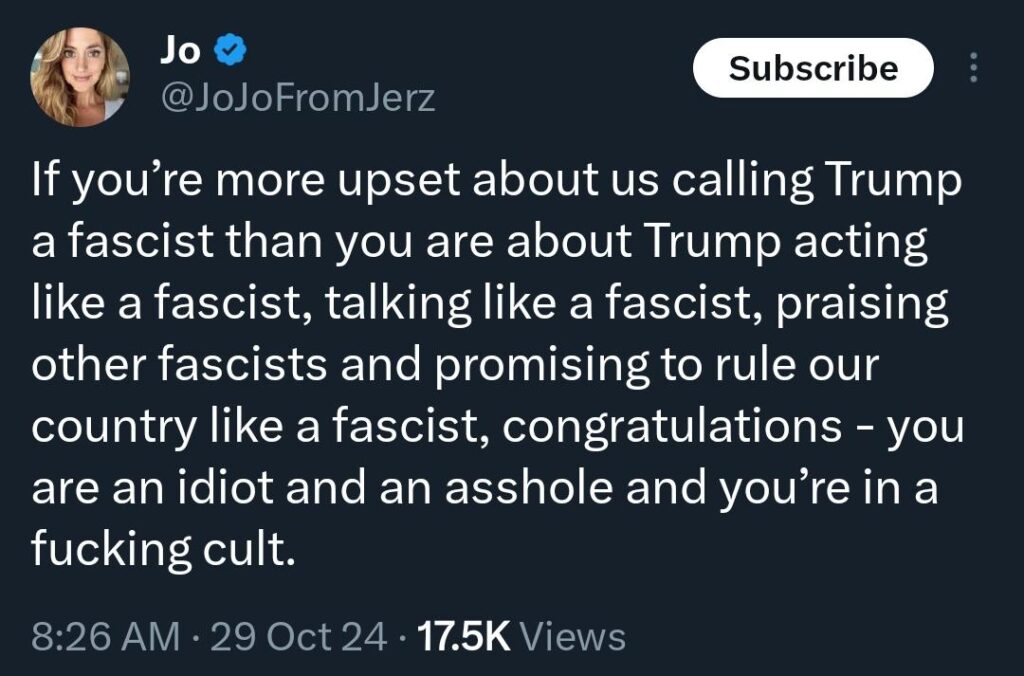Click the line starting "other fascists and promising"
Screen dimensions: 1024x676
coord(454,365)
